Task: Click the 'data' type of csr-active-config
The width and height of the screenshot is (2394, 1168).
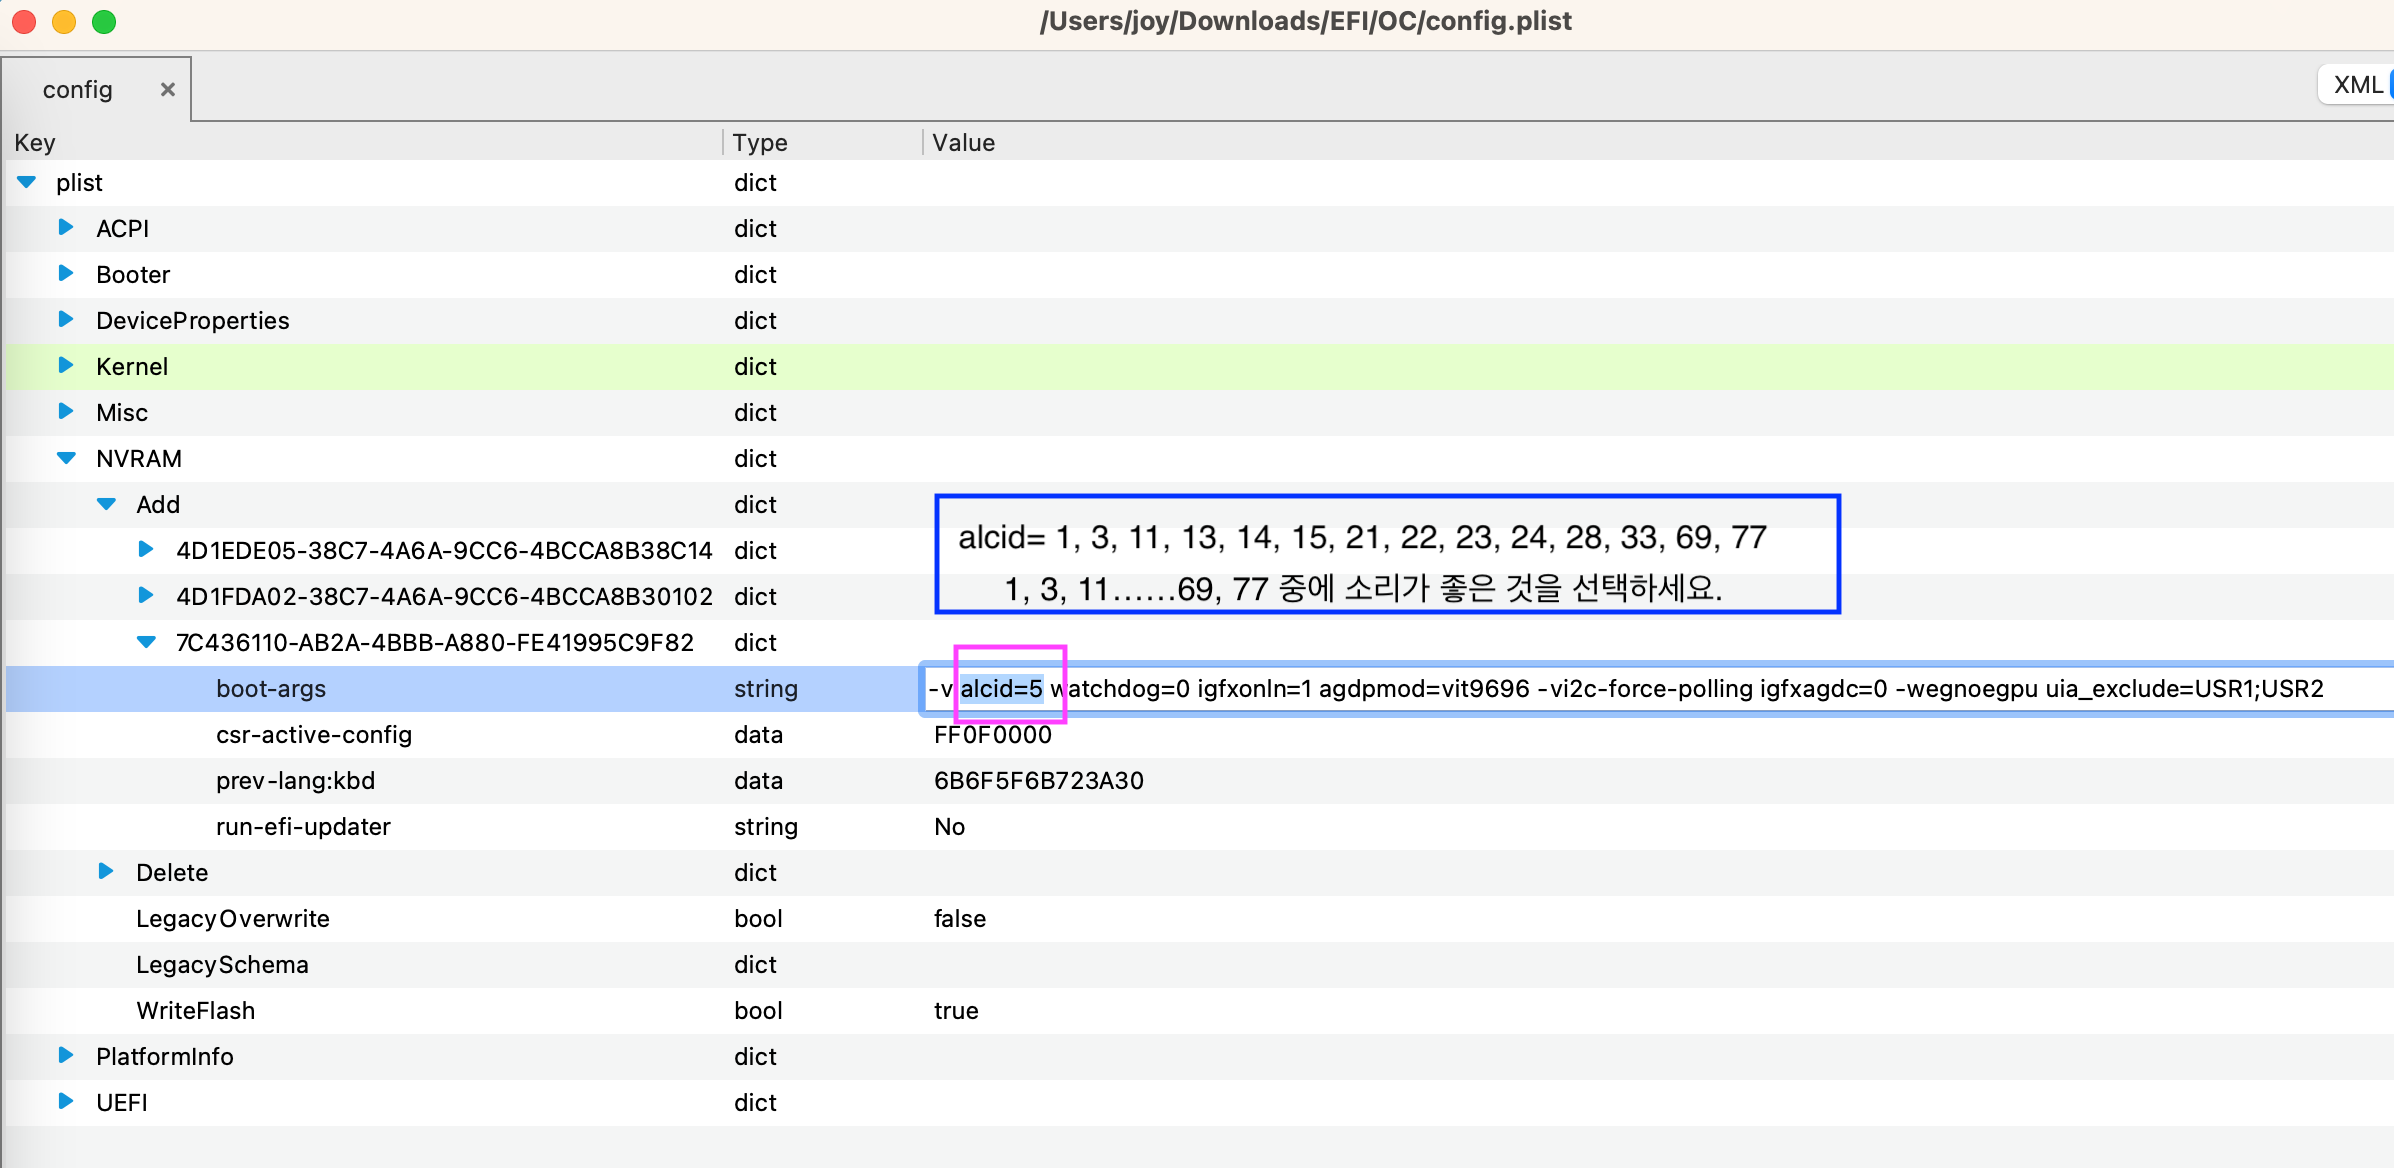Action: click(x=759, y=735)
